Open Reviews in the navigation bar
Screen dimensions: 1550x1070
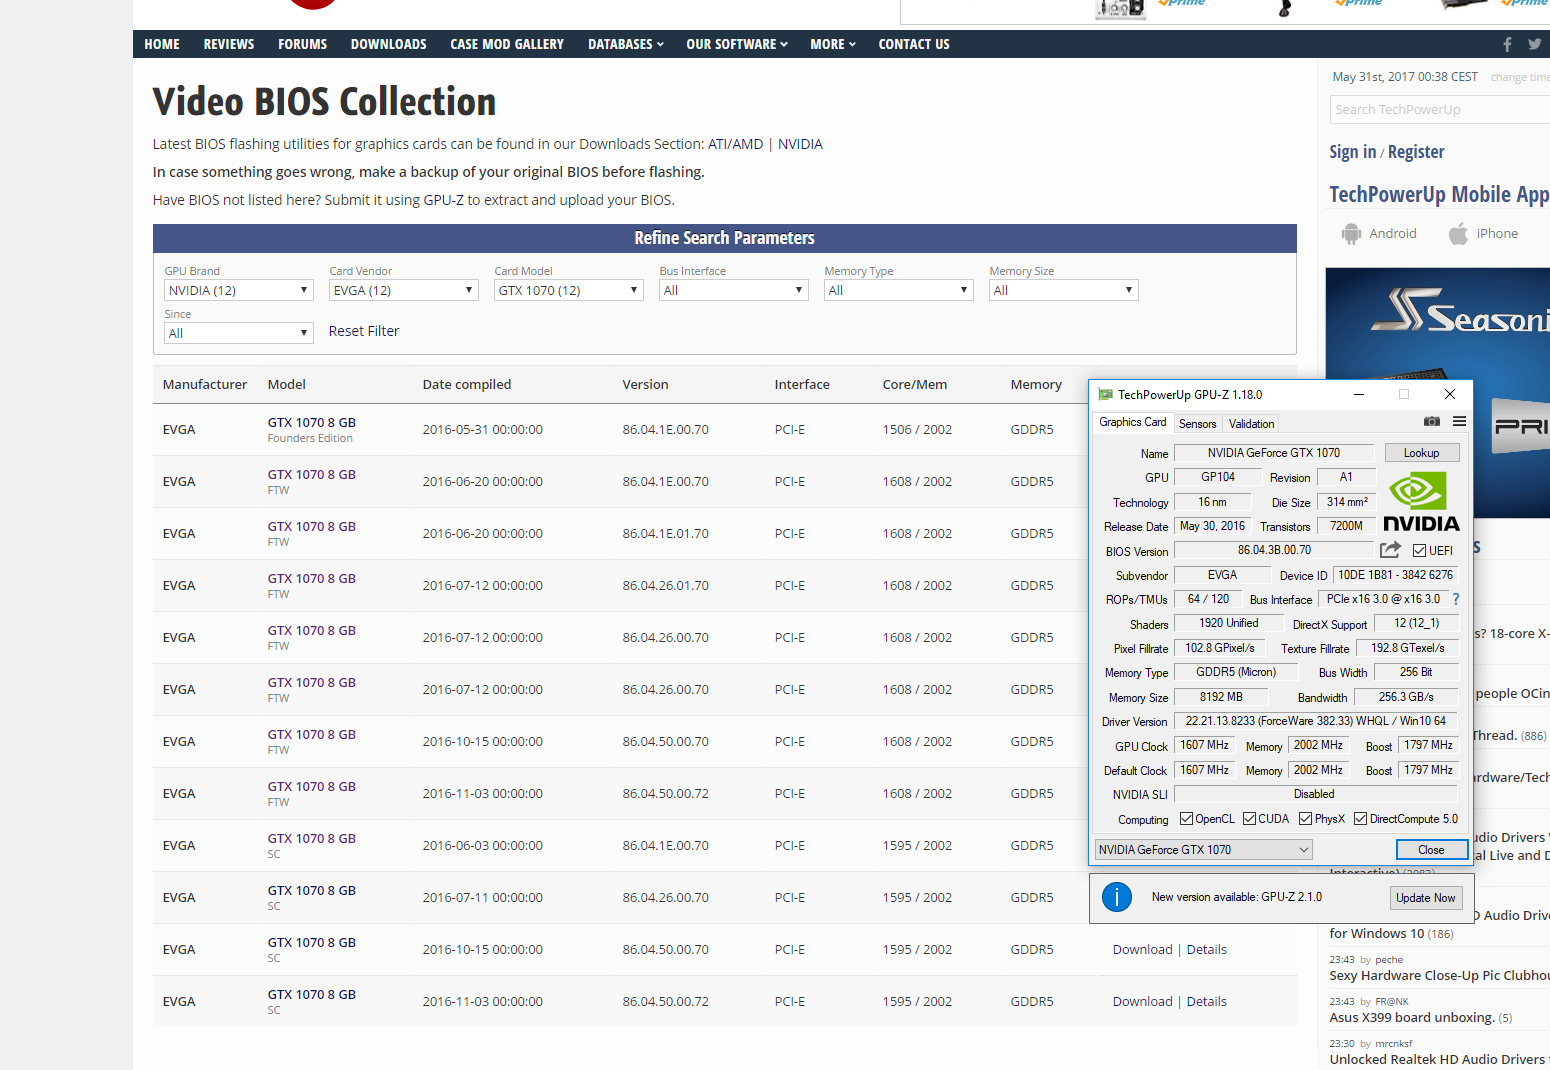[x=229, y=44]
